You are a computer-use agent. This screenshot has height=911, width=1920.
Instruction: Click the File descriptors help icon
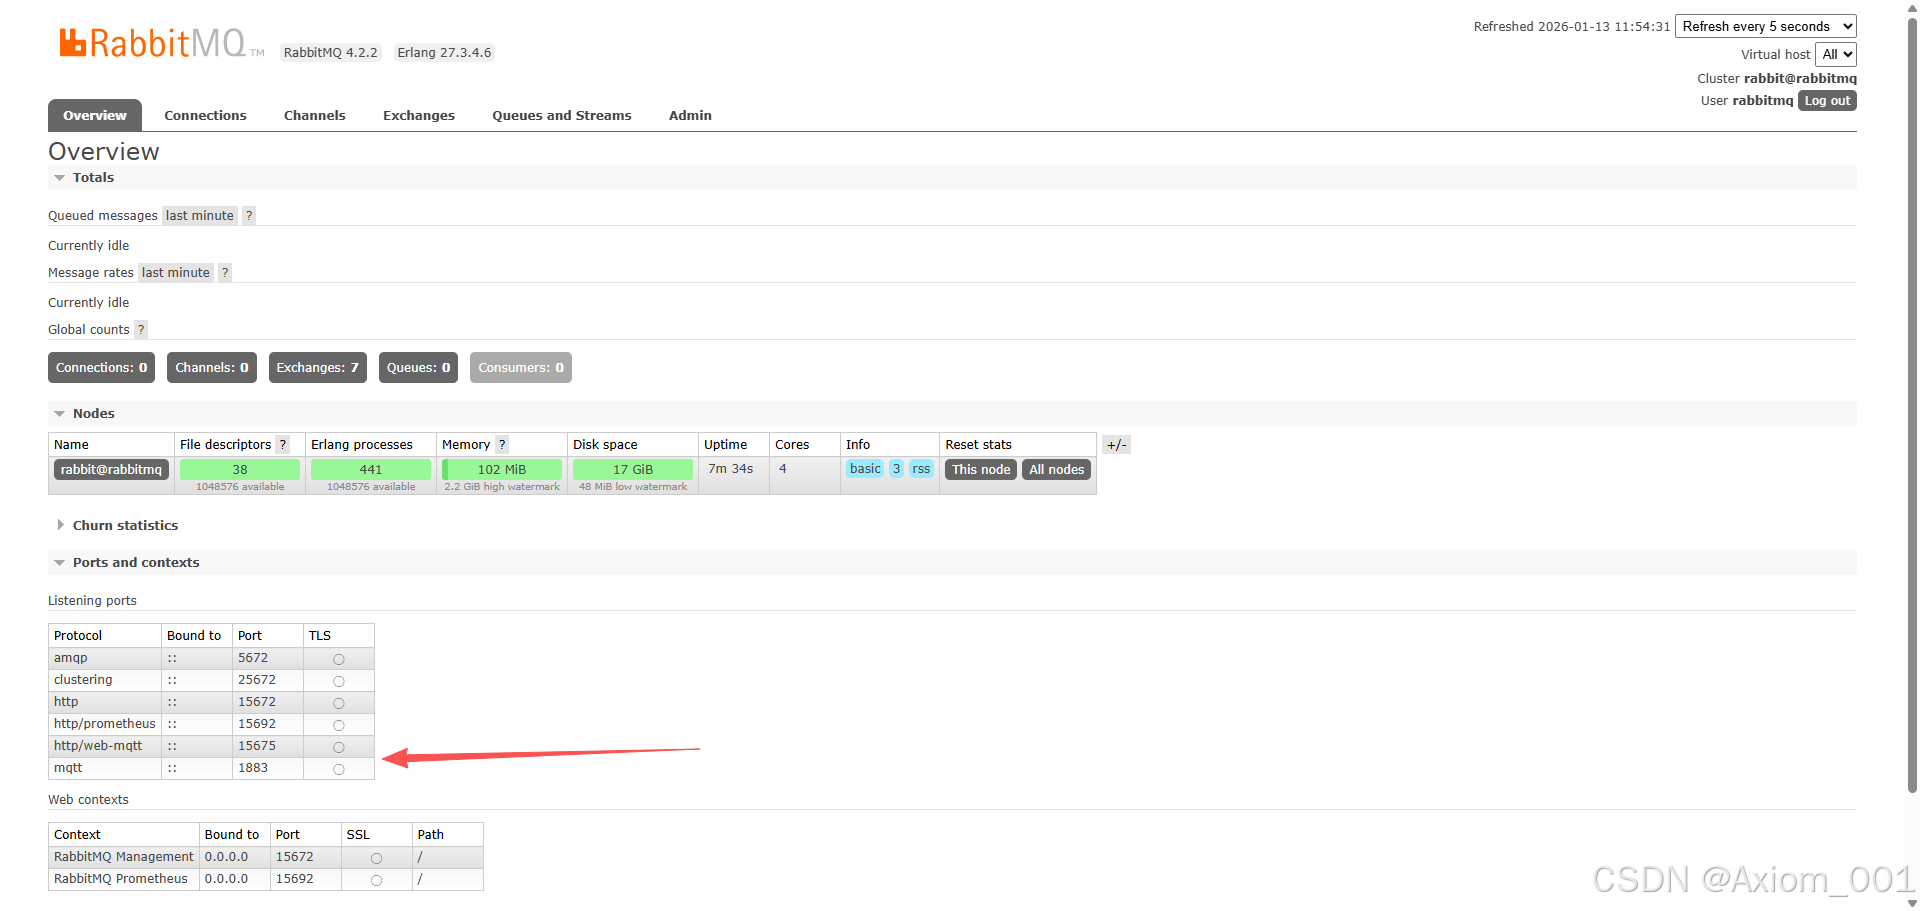(282, 444)
